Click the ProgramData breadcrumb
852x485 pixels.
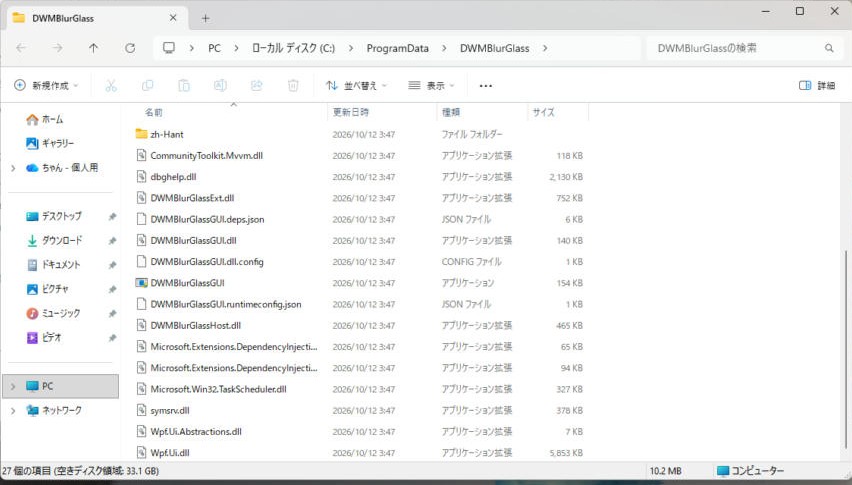point(397,48)
